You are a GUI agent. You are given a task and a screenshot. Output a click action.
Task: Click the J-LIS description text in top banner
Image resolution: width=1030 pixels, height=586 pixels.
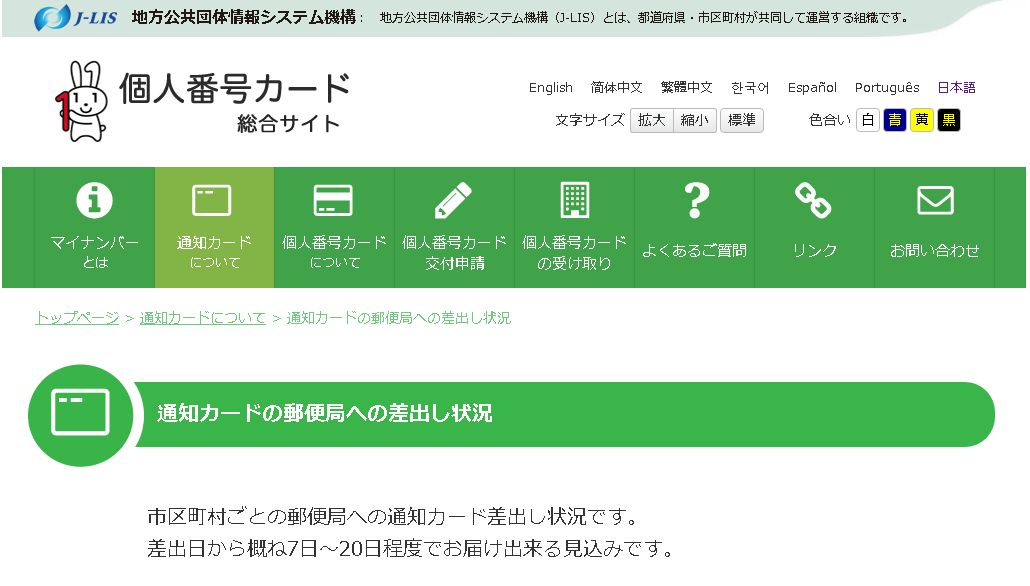(644, 18)
